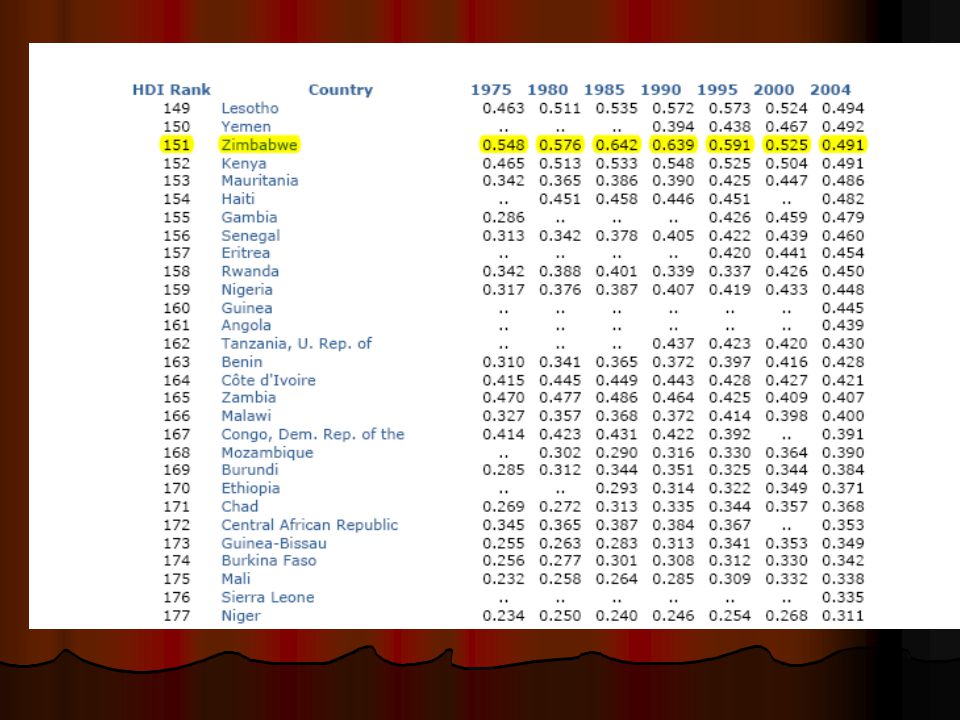Click the highlighted rank 151 cell

176,145
